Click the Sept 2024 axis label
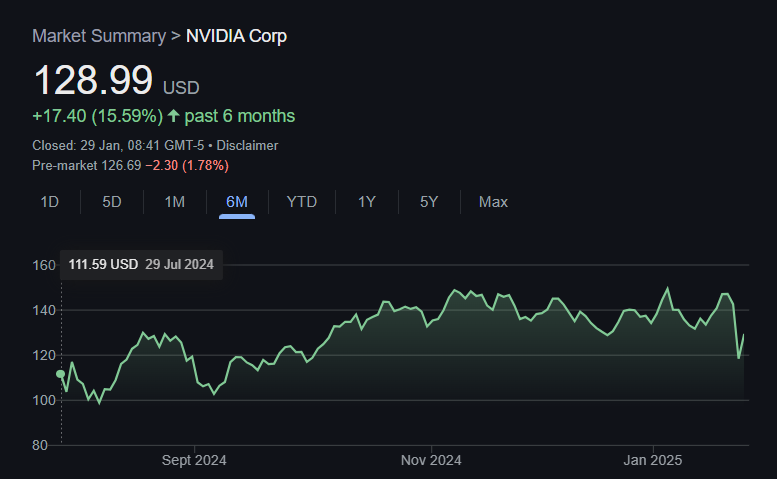Viewport: 777px width, 479px height. pos(194,460)
